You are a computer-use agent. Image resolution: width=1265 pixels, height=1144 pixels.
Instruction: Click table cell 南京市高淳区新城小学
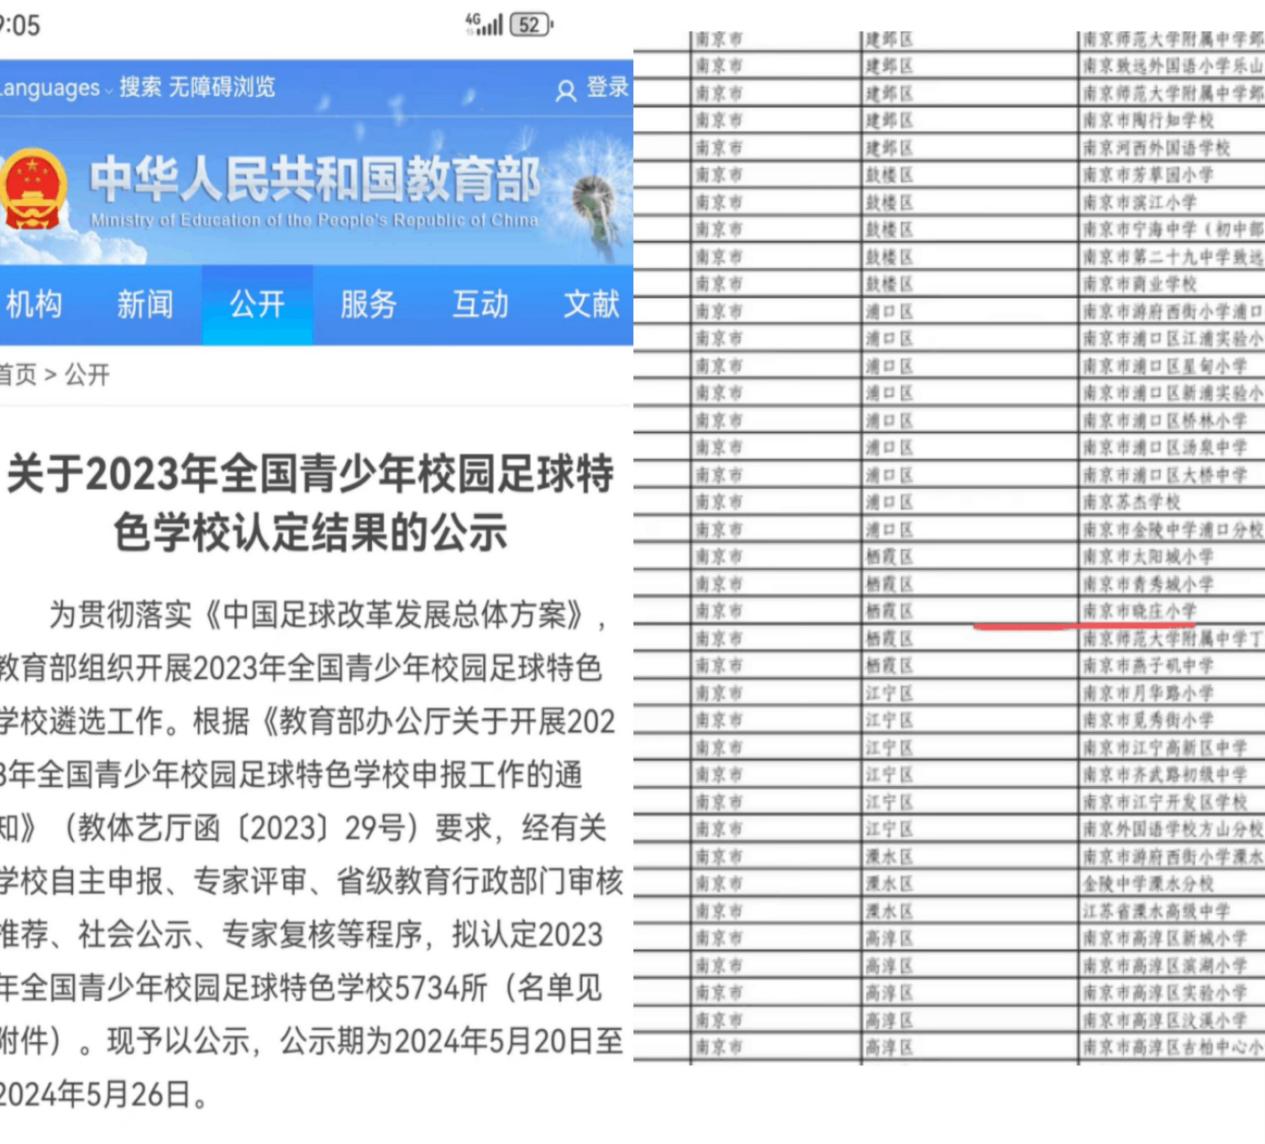click(x=1165, y=938)
